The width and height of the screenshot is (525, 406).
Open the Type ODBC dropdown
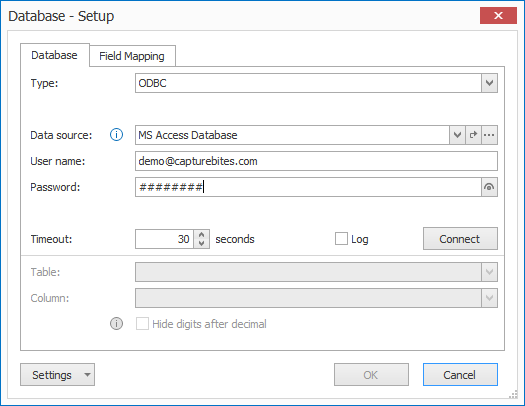[489, 83]
